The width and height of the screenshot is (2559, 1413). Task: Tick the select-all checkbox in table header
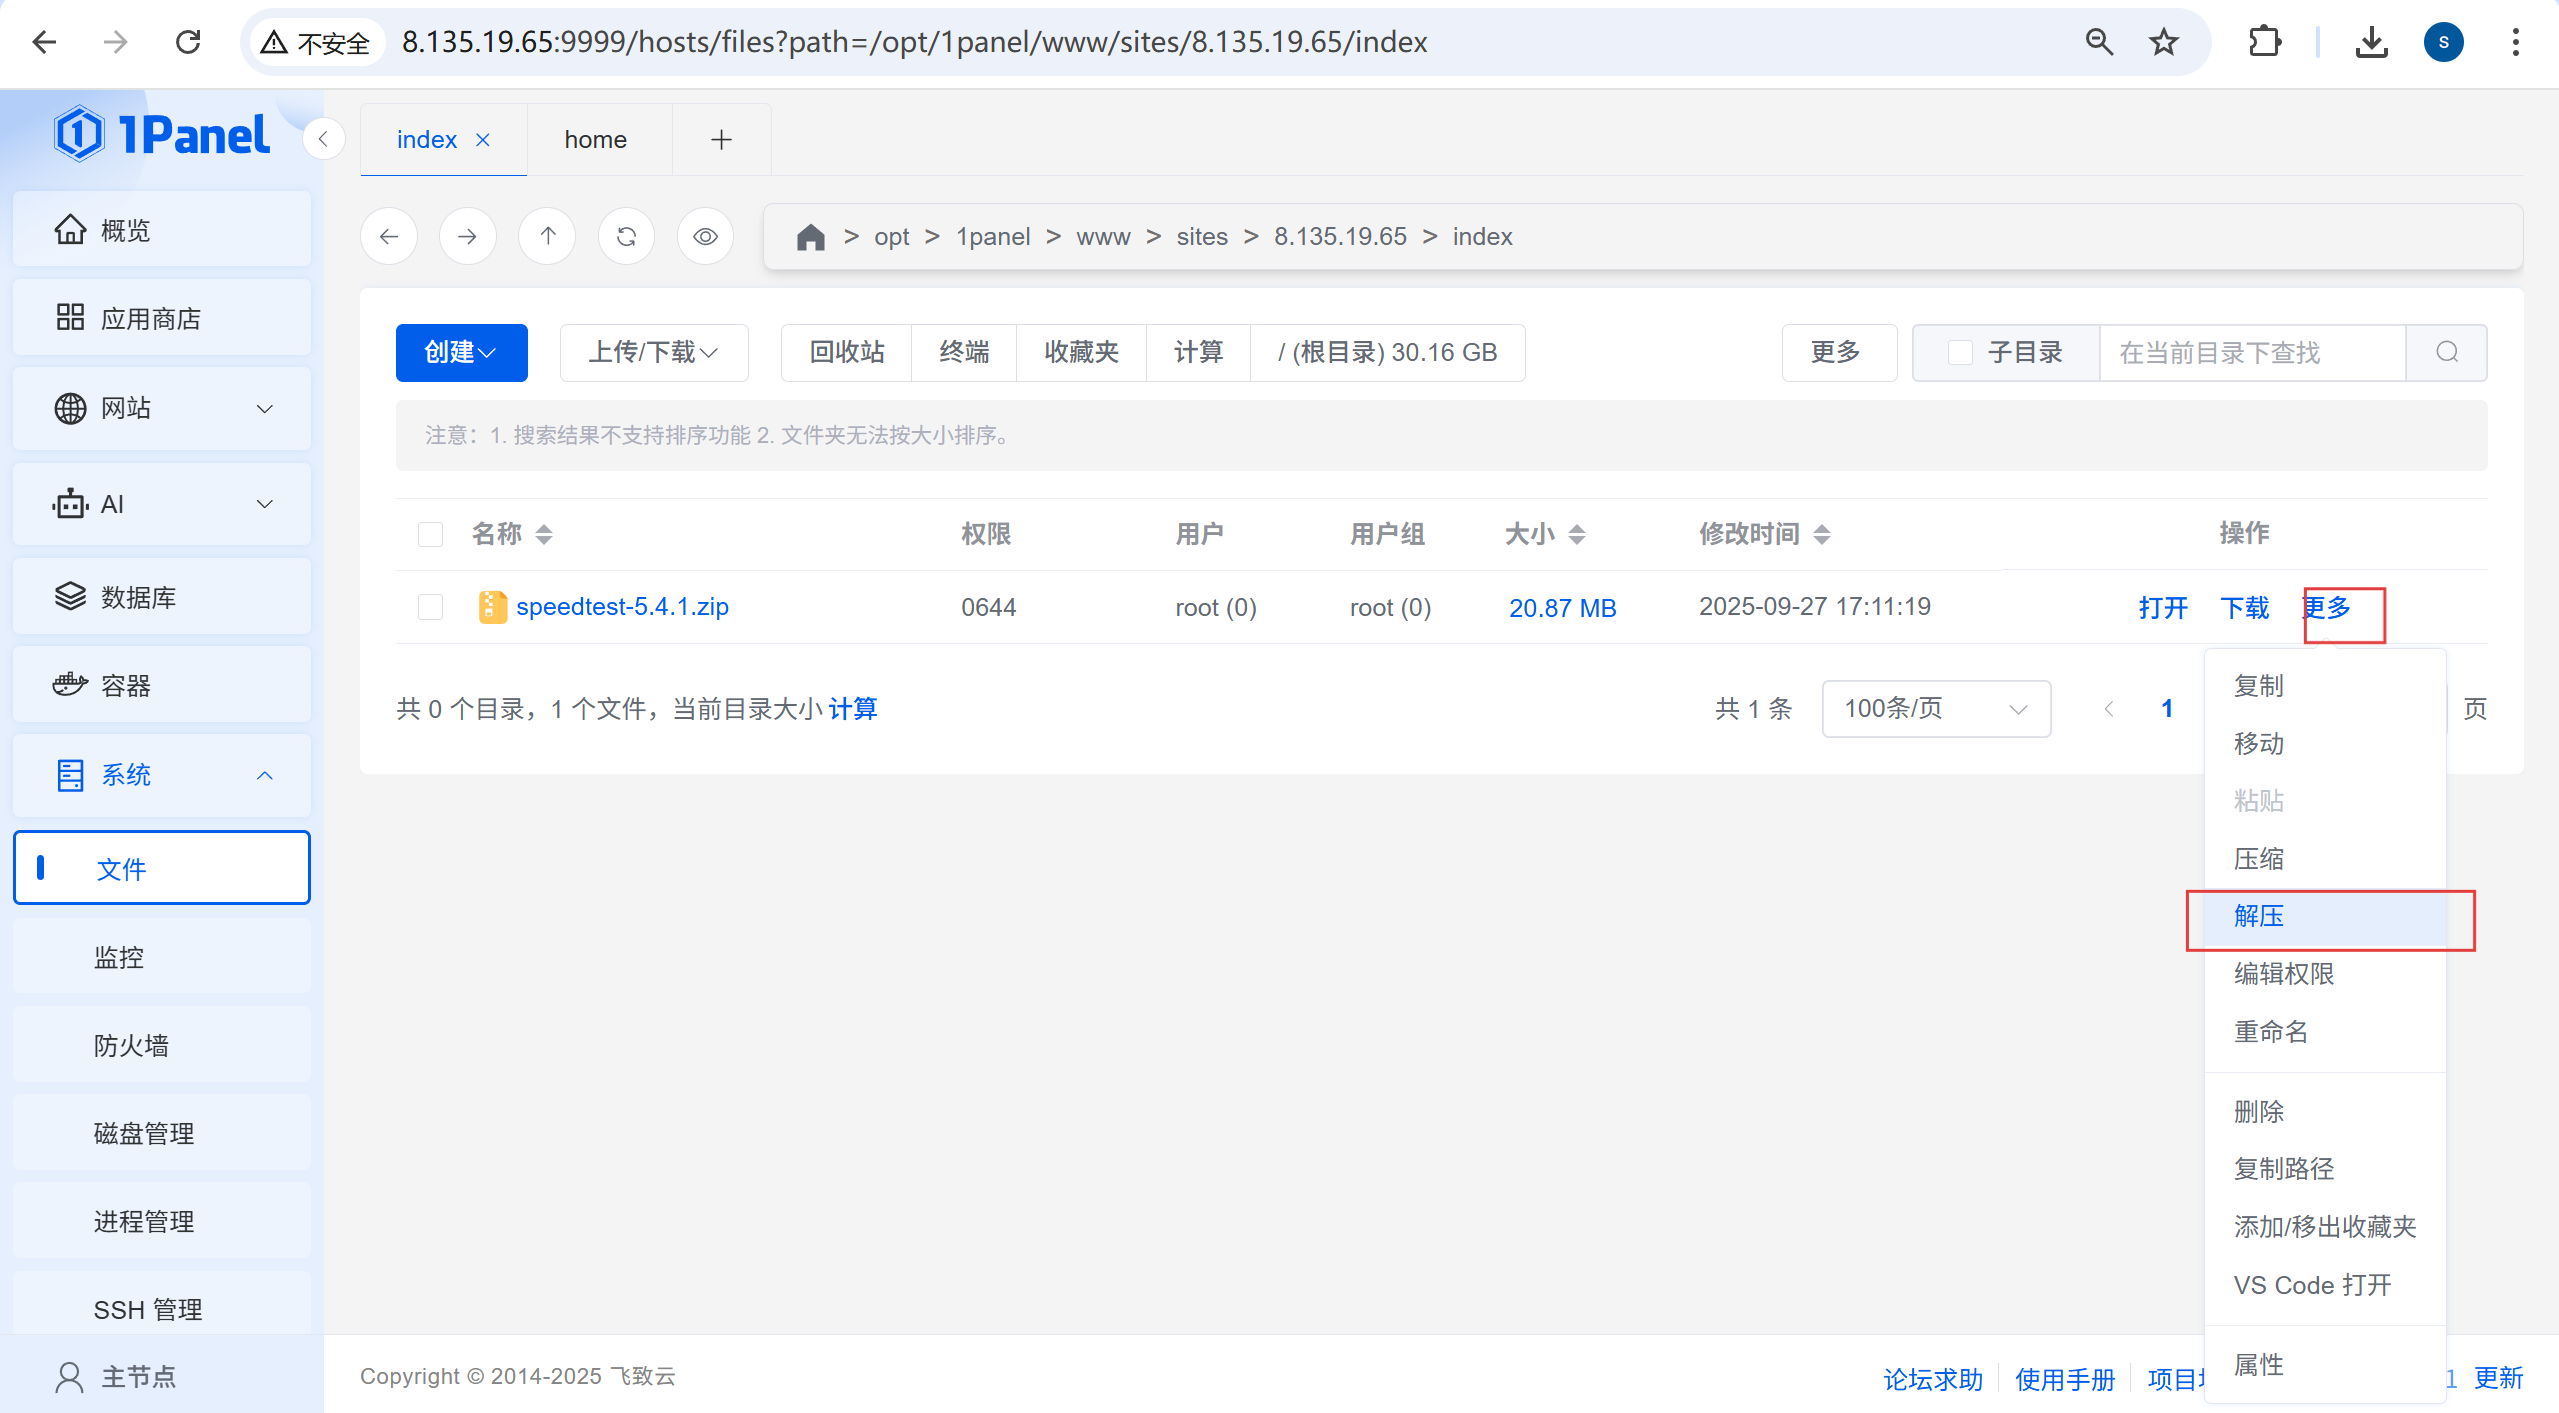click(x=430, y=534)
